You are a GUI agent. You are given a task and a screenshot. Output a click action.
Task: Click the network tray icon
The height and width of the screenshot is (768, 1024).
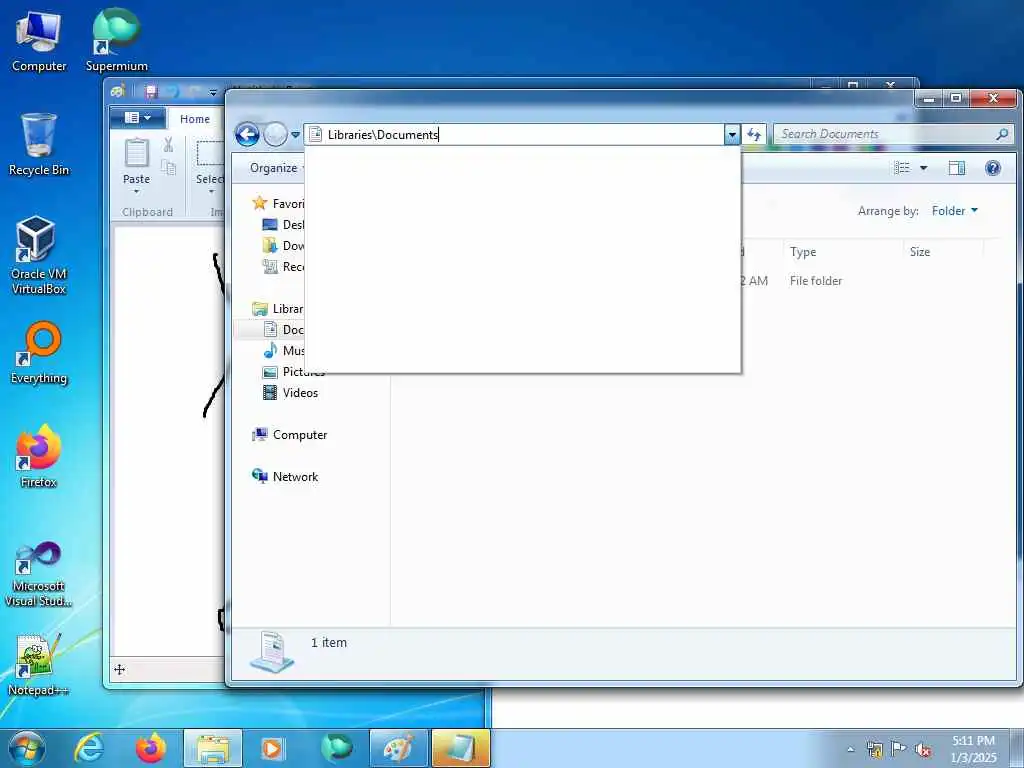point(874,749)
